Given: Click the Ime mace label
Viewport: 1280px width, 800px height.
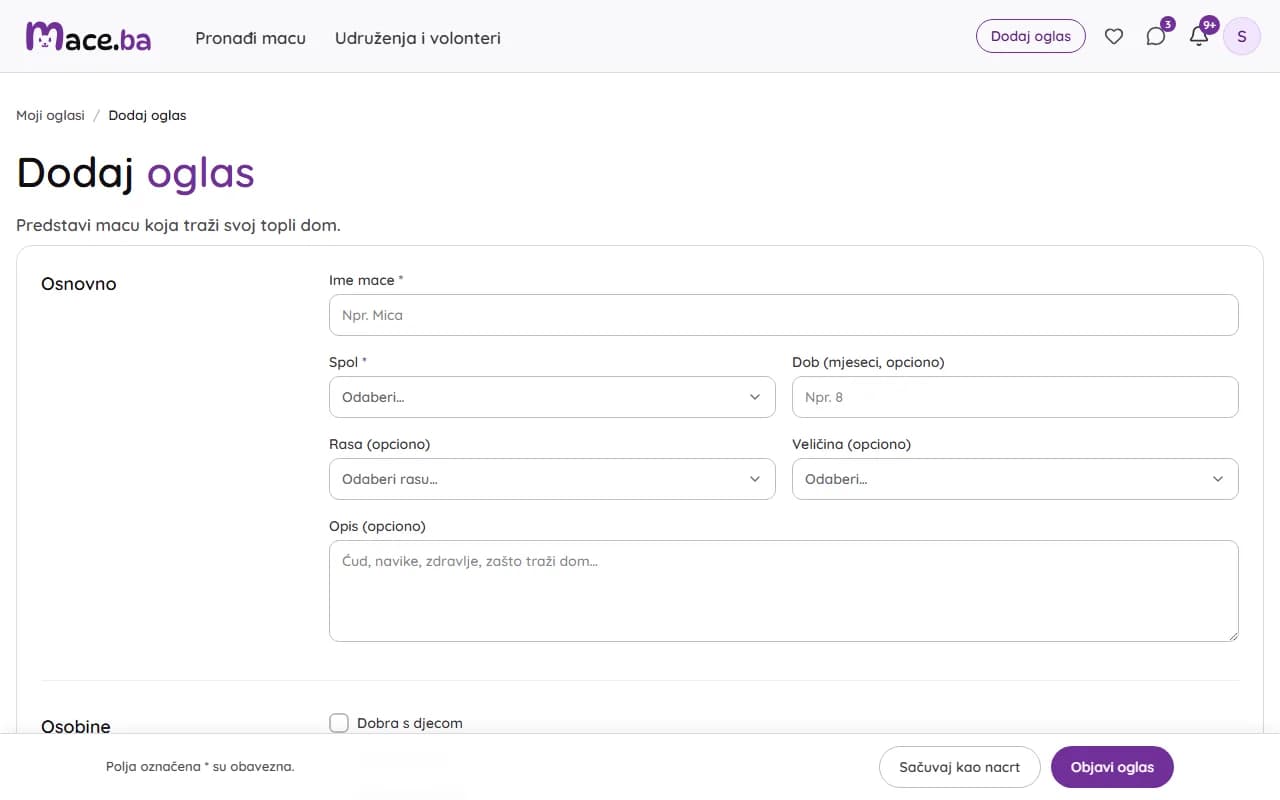Looking at the screenshot, I should 366,280.
